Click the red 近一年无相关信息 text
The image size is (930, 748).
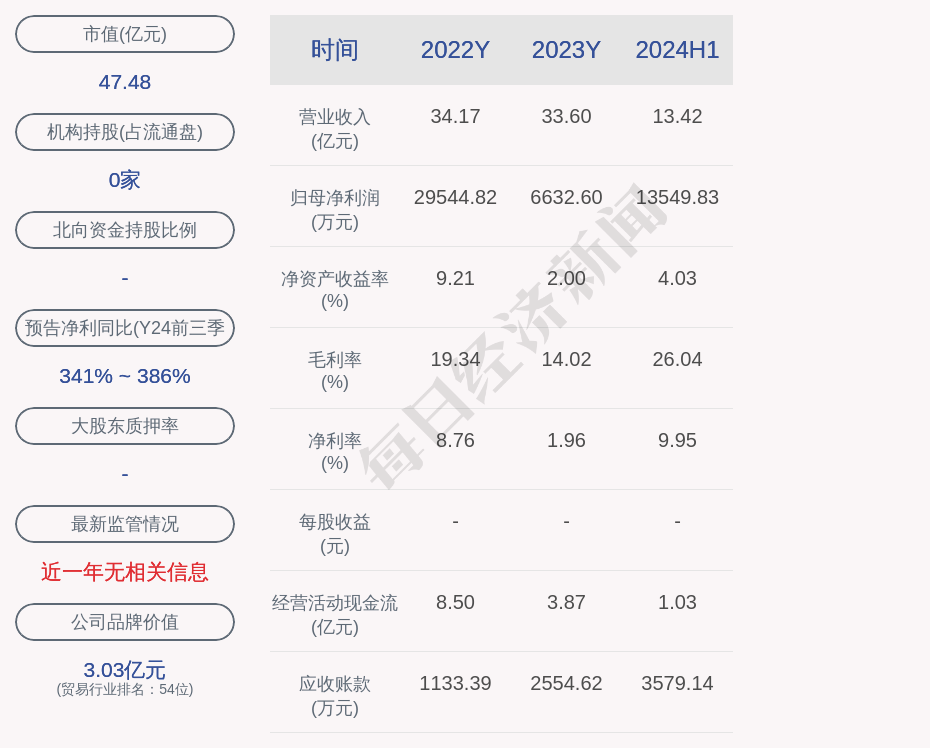click(125, 572)
